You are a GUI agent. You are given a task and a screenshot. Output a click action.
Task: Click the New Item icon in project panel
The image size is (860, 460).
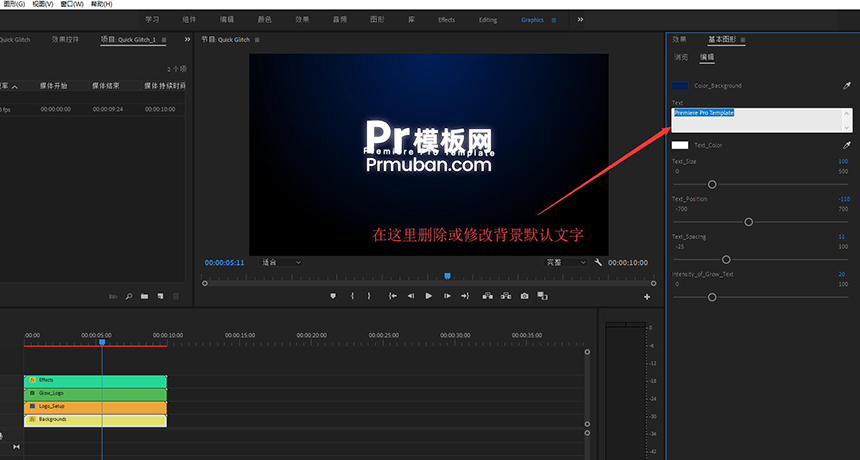coord(160,297)
